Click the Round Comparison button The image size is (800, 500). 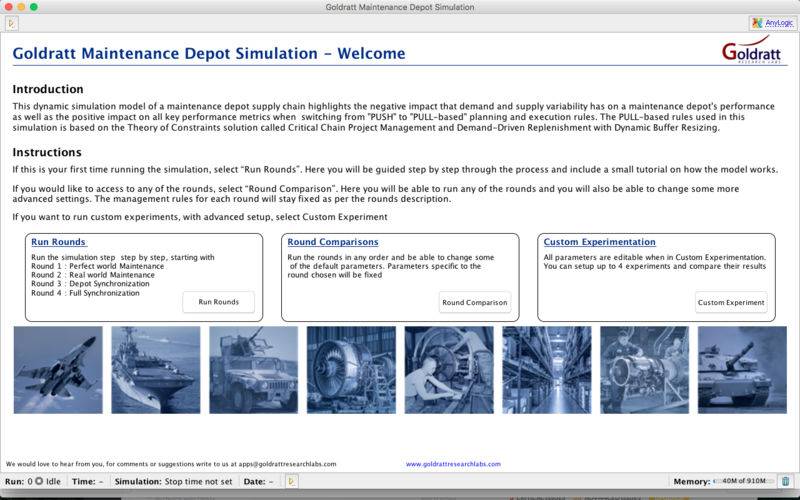tap(474, 303)
